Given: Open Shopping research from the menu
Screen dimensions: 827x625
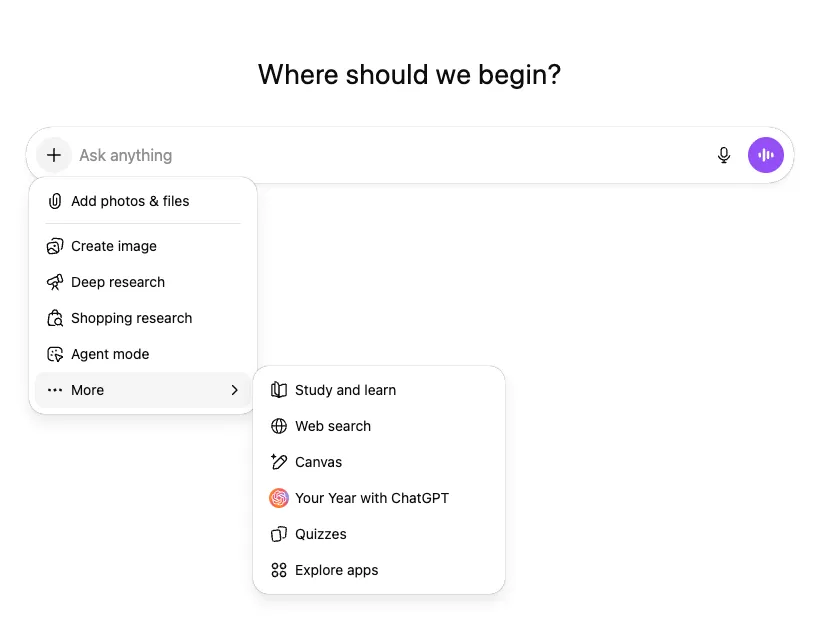Looking at the screenshot, I should click(x=131, y=318).
